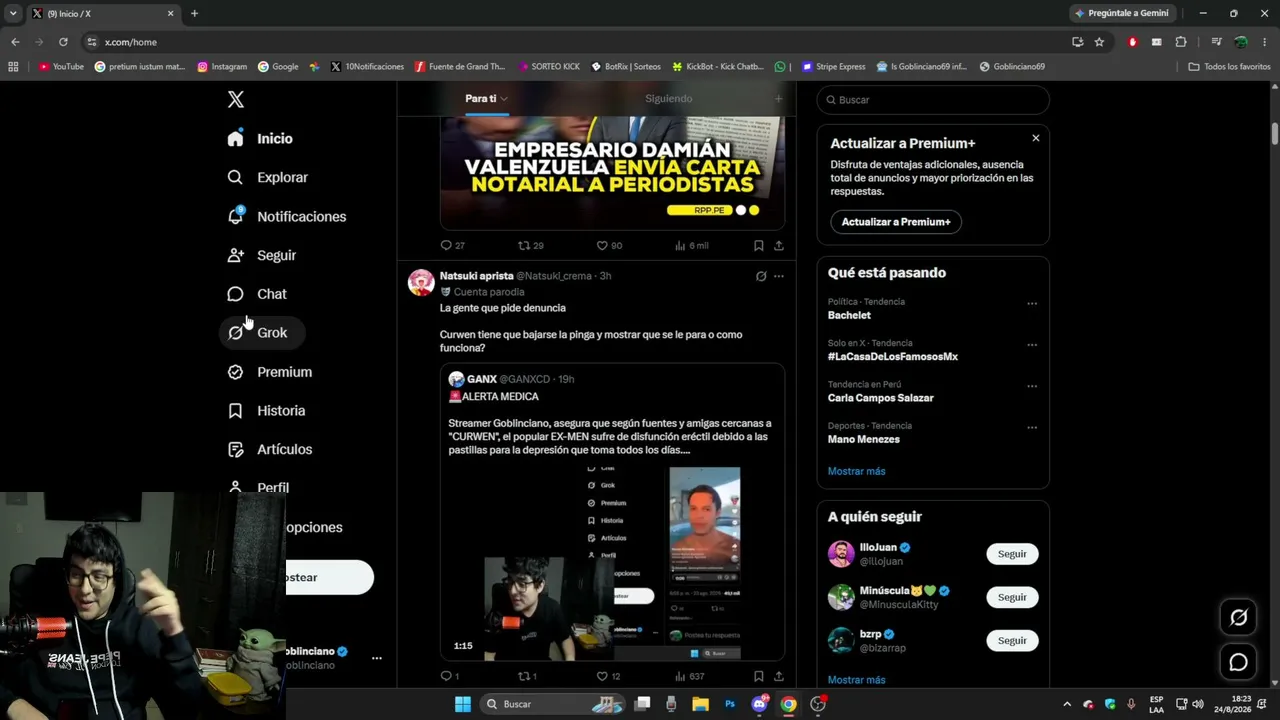Play the quoted GANX video thumbnail
Viewport: 1280px width, 720px height.
click(x=612, y=563)
